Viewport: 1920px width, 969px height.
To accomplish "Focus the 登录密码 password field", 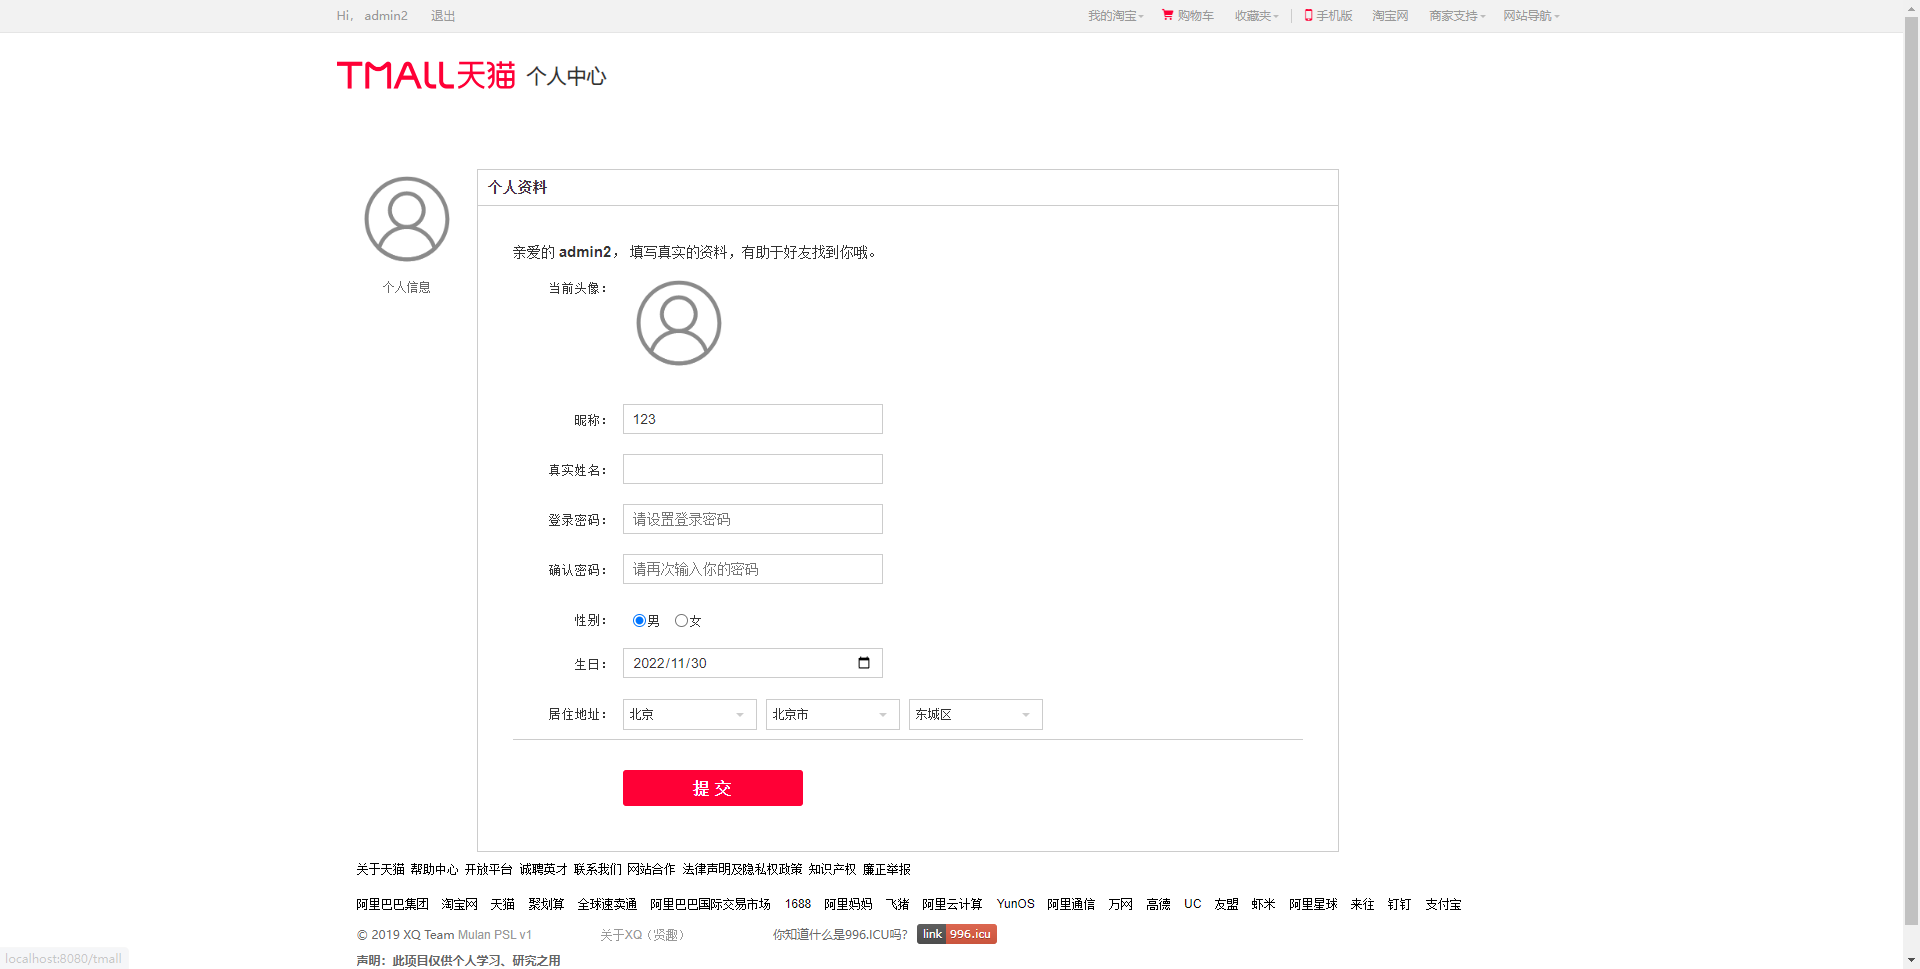I will coord(753,519).
